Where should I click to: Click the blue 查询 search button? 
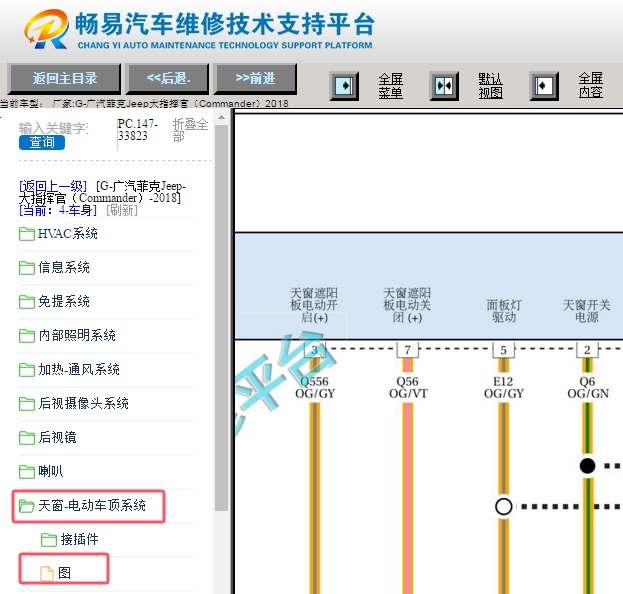(42, 142)
